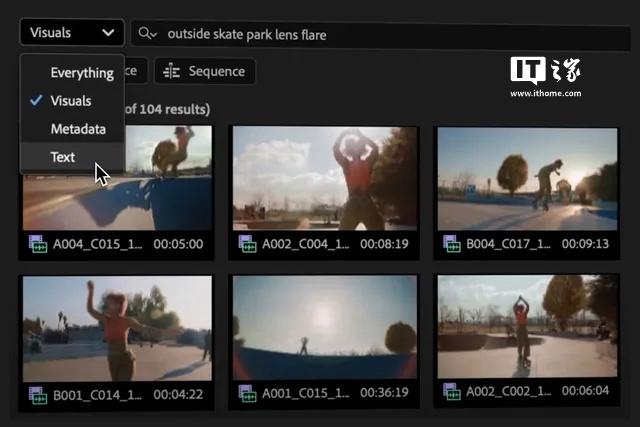Click clip icon beside A004_C015
The width and height of the screenshot is (640, 427).
[x=38, y=244]
